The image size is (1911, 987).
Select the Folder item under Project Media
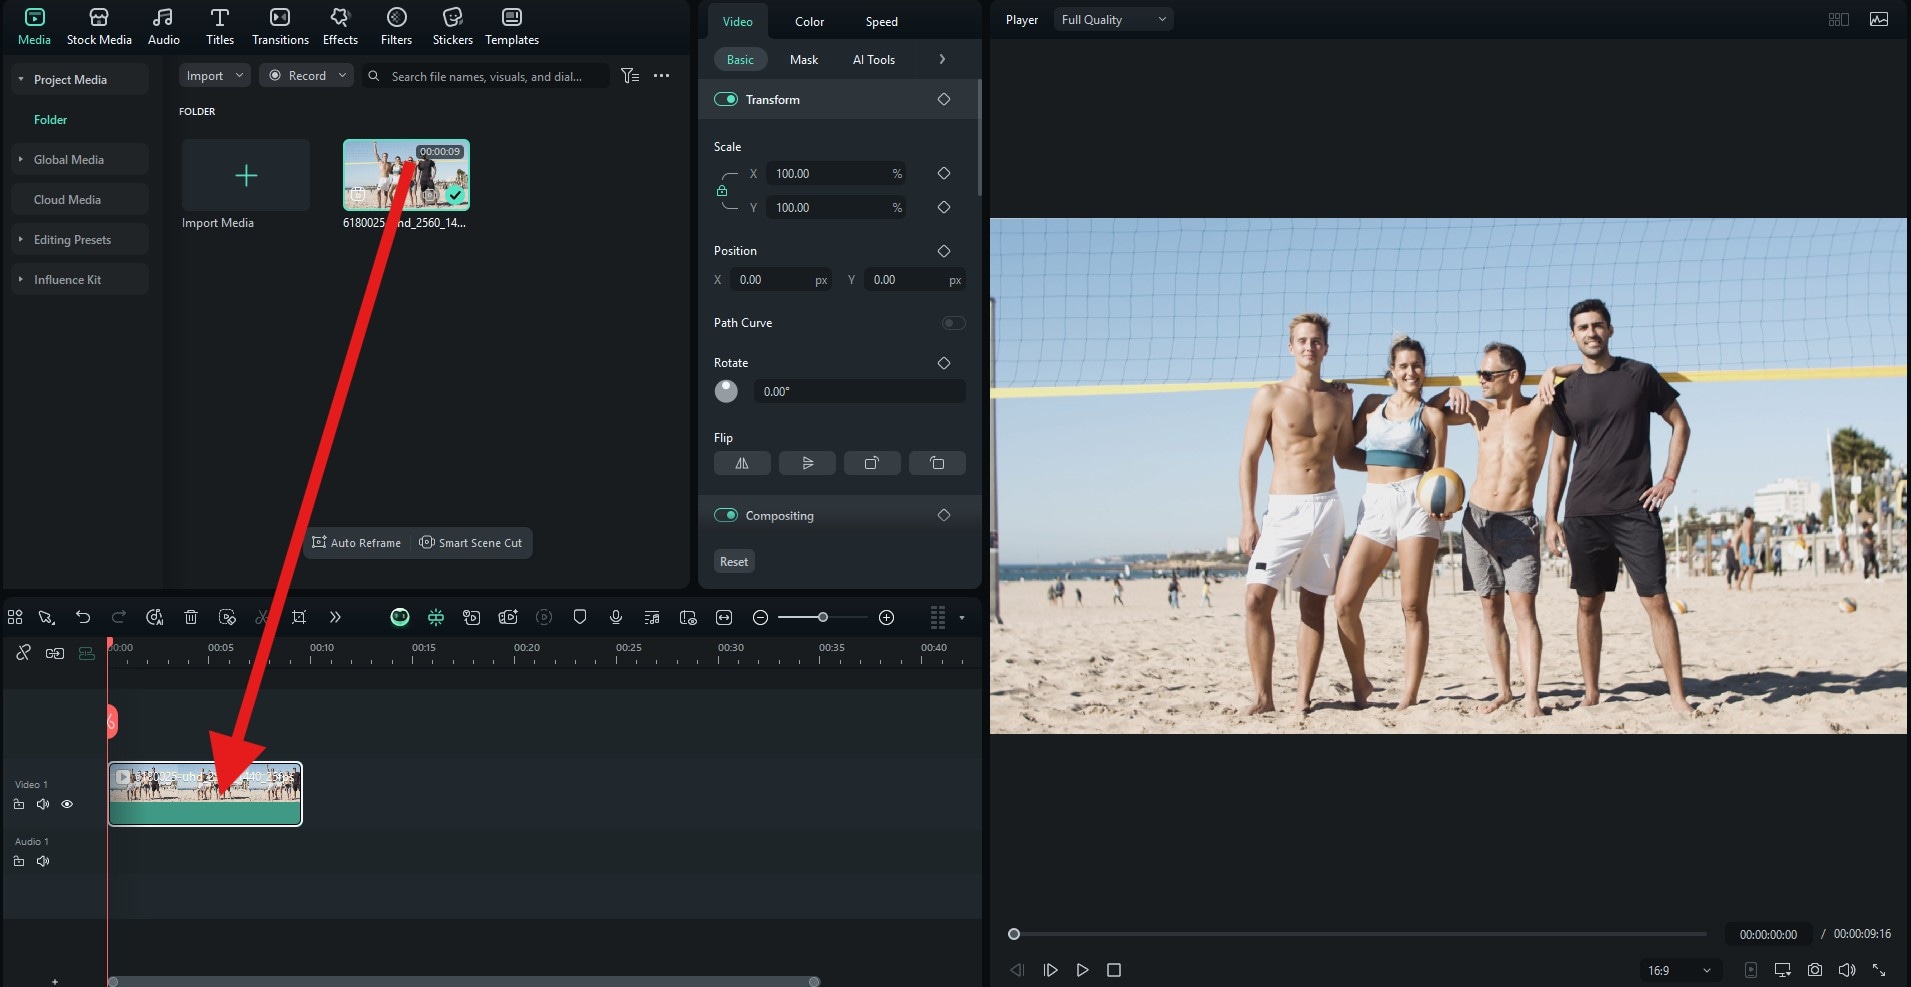coord(50,119)
